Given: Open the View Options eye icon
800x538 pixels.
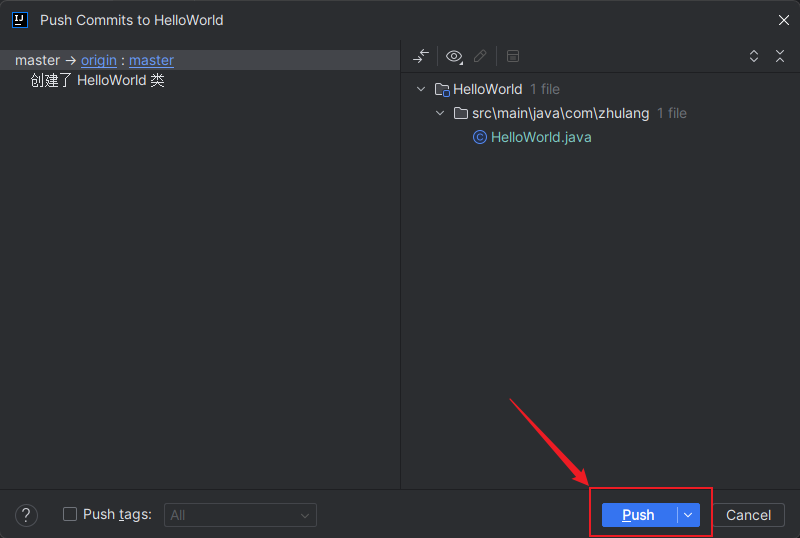Looking at the screenshot, I should [454, 56].
